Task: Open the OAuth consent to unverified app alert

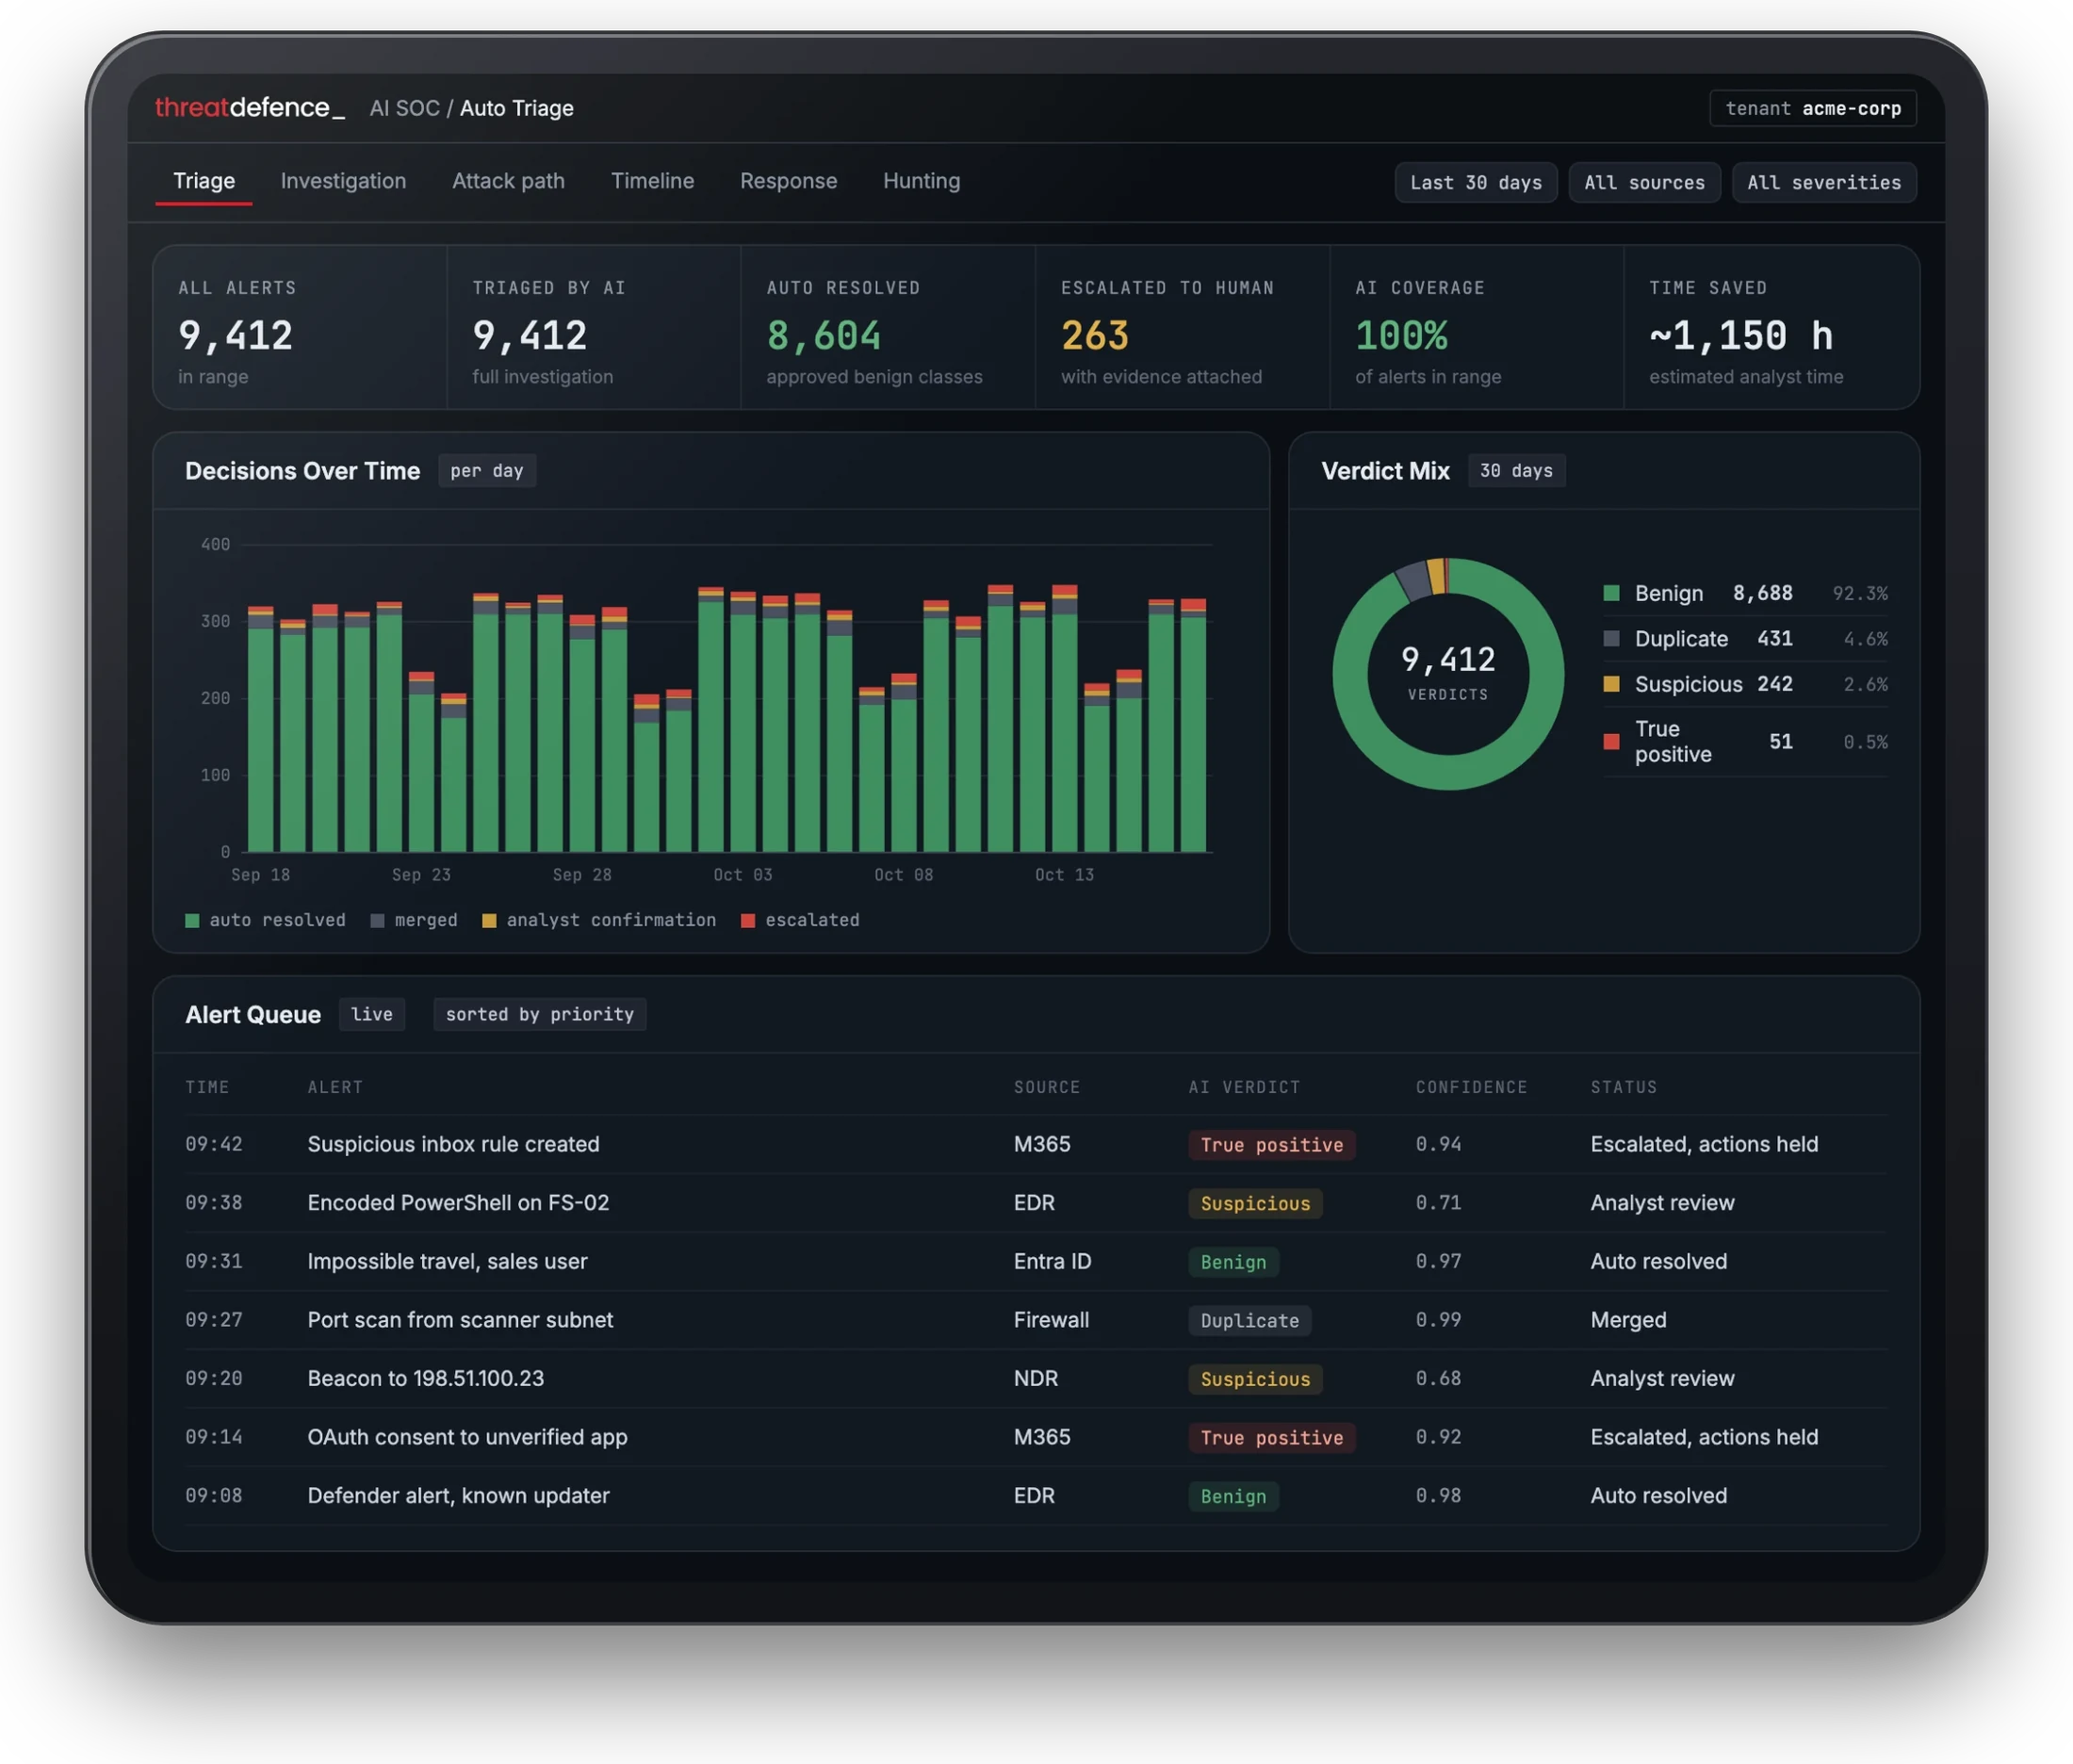Action: point(1036,1437)
